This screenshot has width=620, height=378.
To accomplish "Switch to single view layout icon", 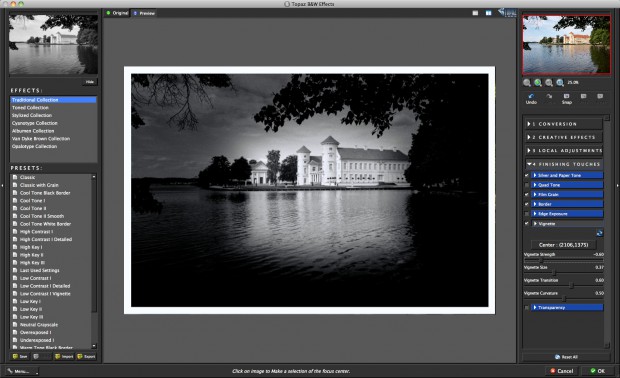I will pyautogui.click(x=475, y=13).
